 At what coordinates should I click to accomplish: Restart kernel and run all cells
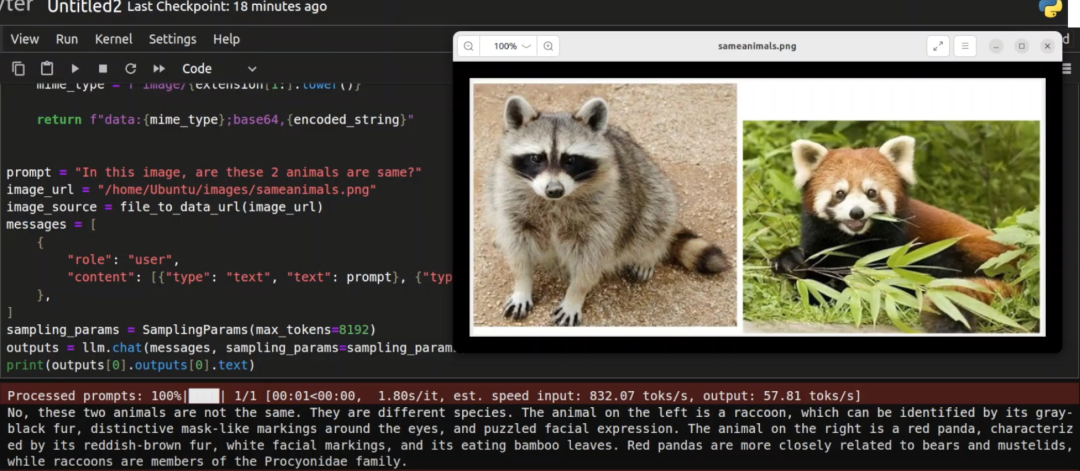coord(158,69)
